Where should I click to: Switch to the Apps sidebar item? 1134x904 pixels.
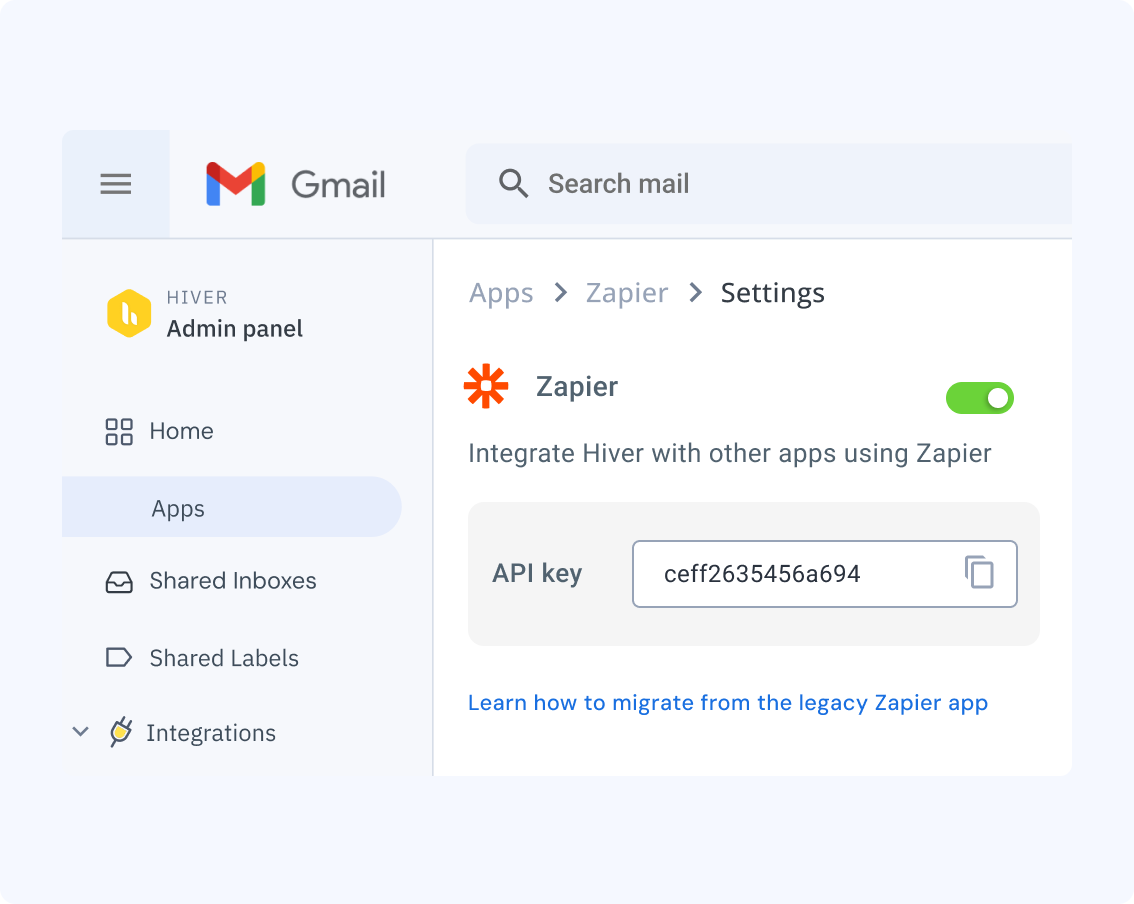pyautogui.click(x=178, y=508)
